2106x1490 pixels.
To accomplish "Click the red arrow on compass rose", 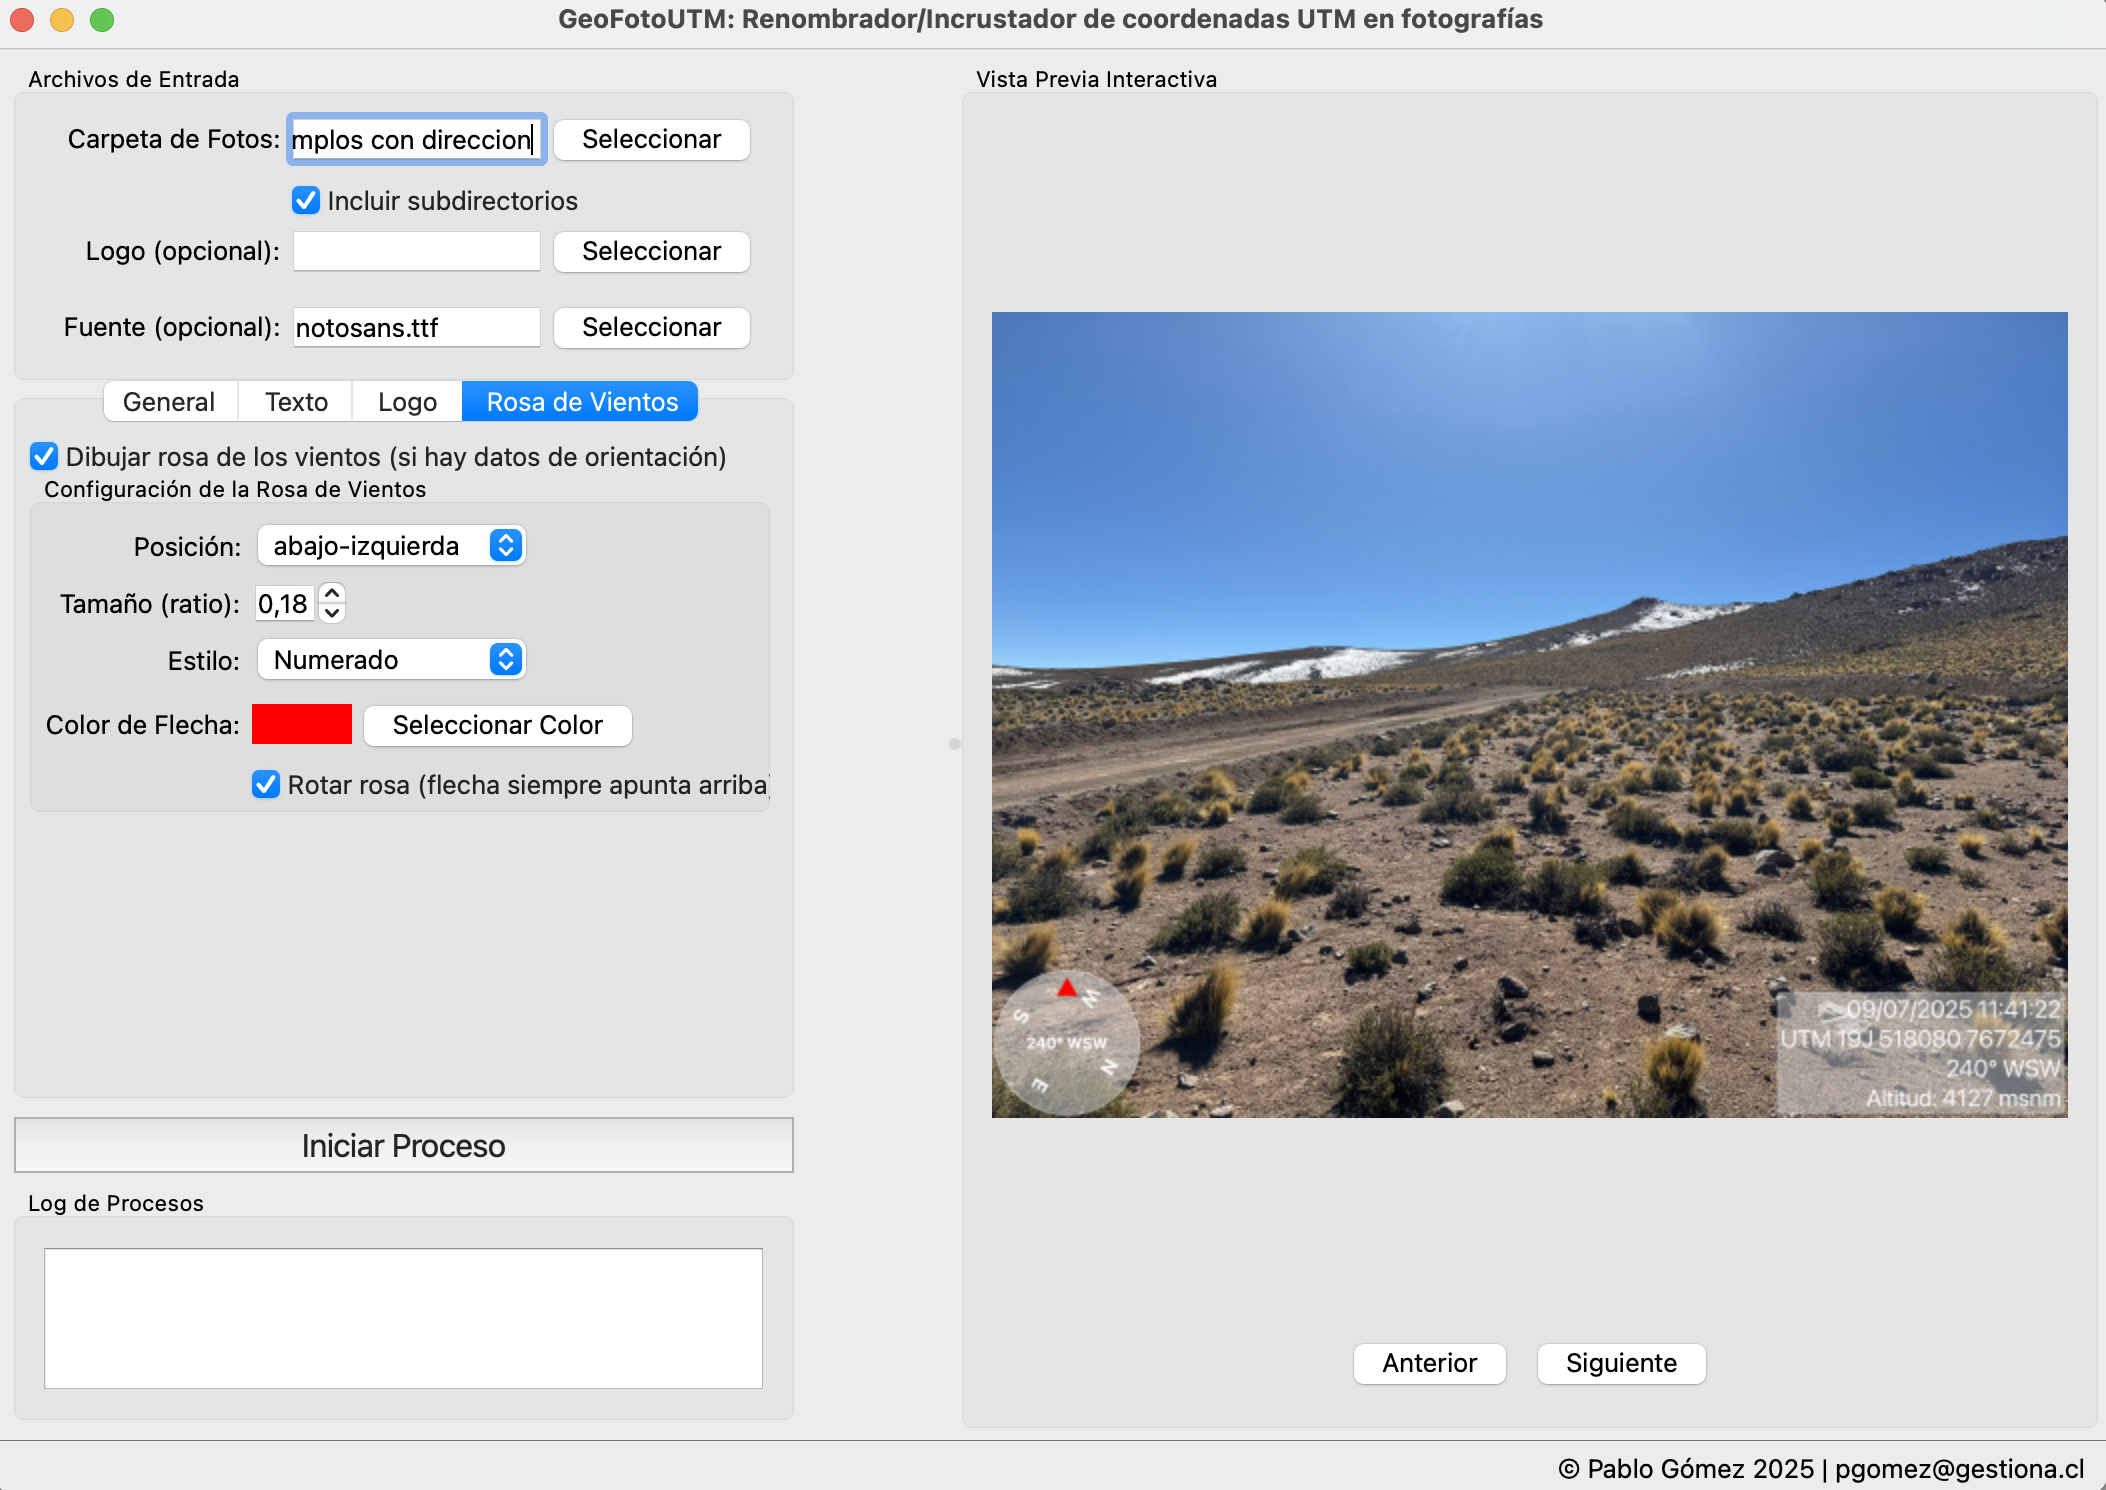I will [1067, 988].
